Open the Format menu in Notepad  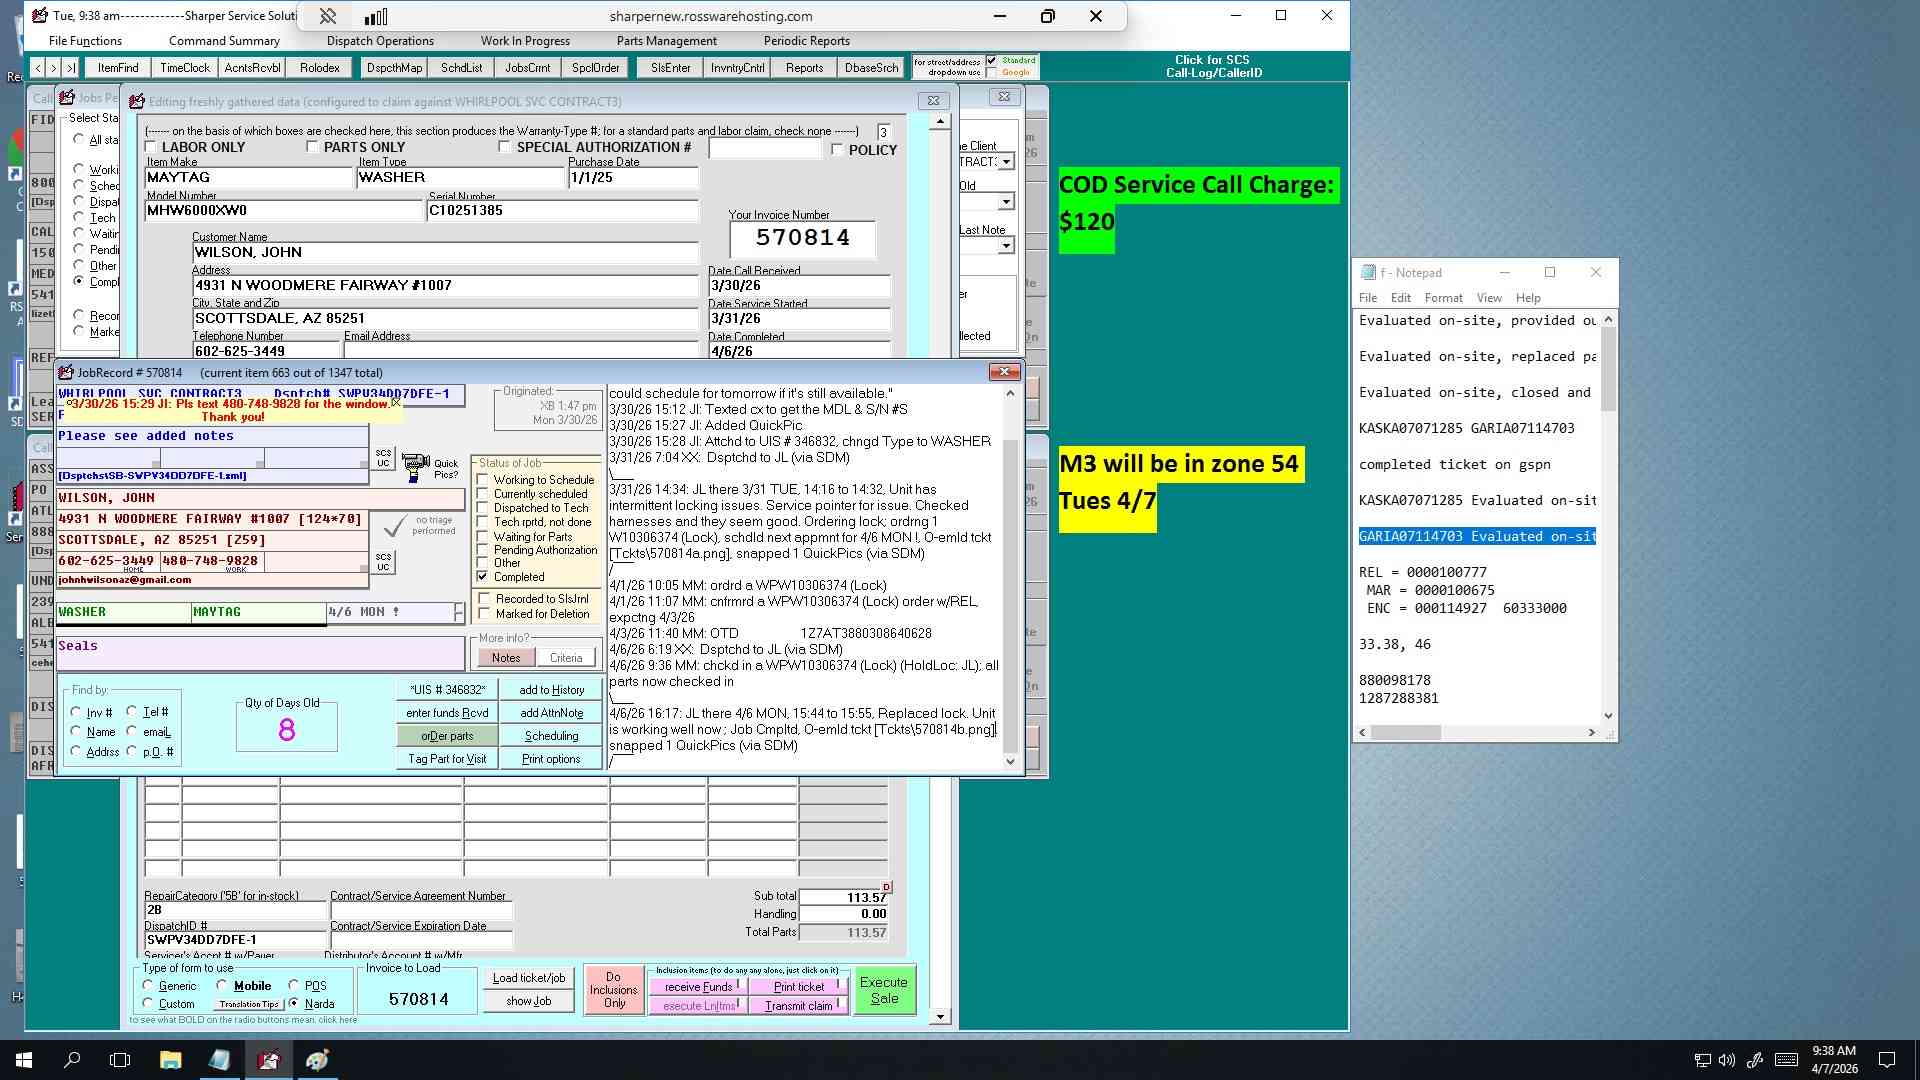point(1443,298)
